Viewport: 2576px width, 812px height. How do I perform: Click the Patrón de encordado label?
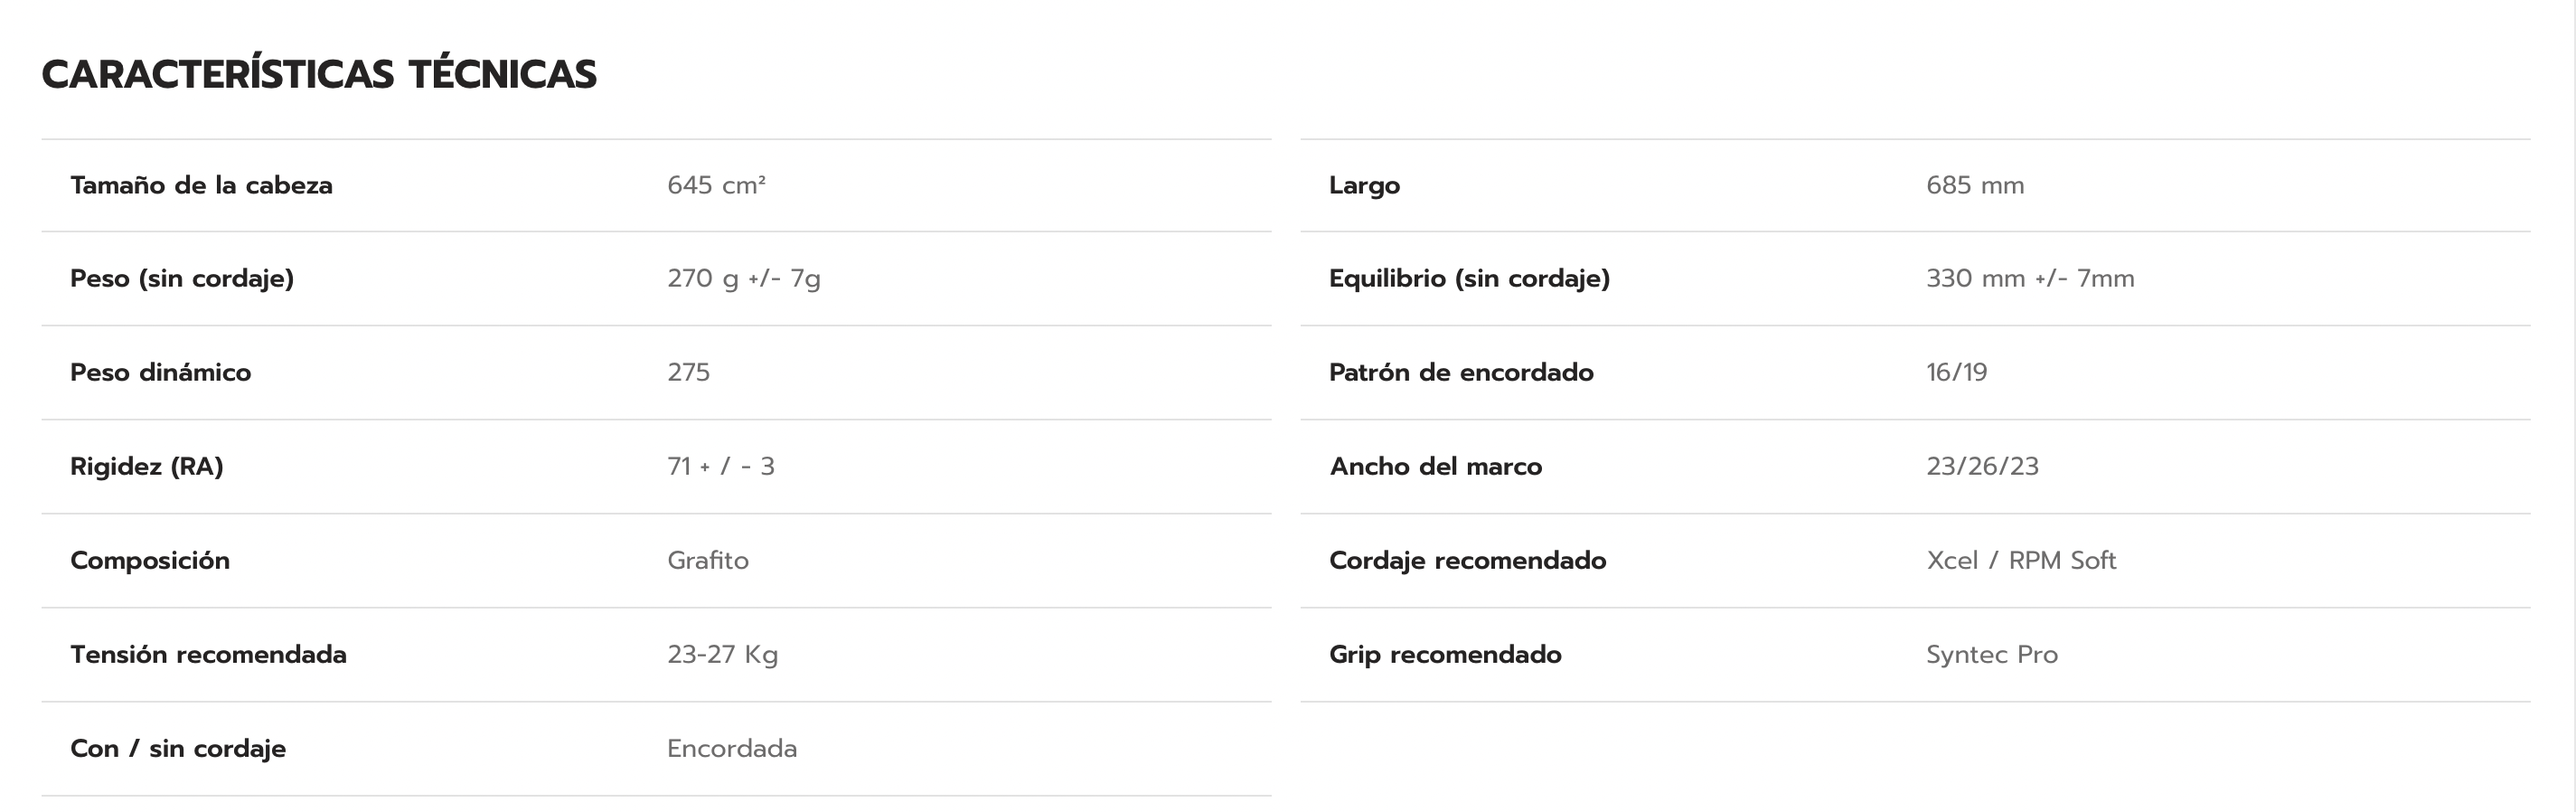pos(1461,373)
